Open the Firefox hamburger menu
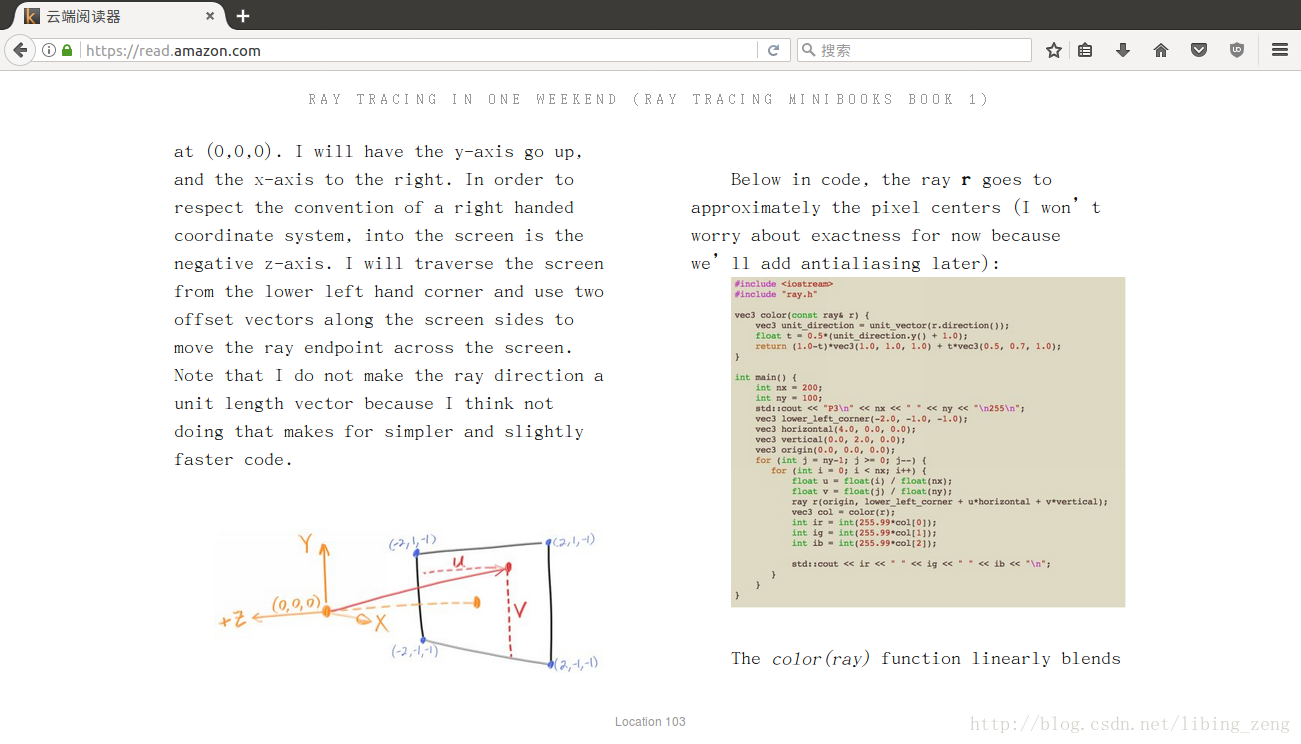Viewport: 1301px width, 744px height. [x=1280, y=50]
